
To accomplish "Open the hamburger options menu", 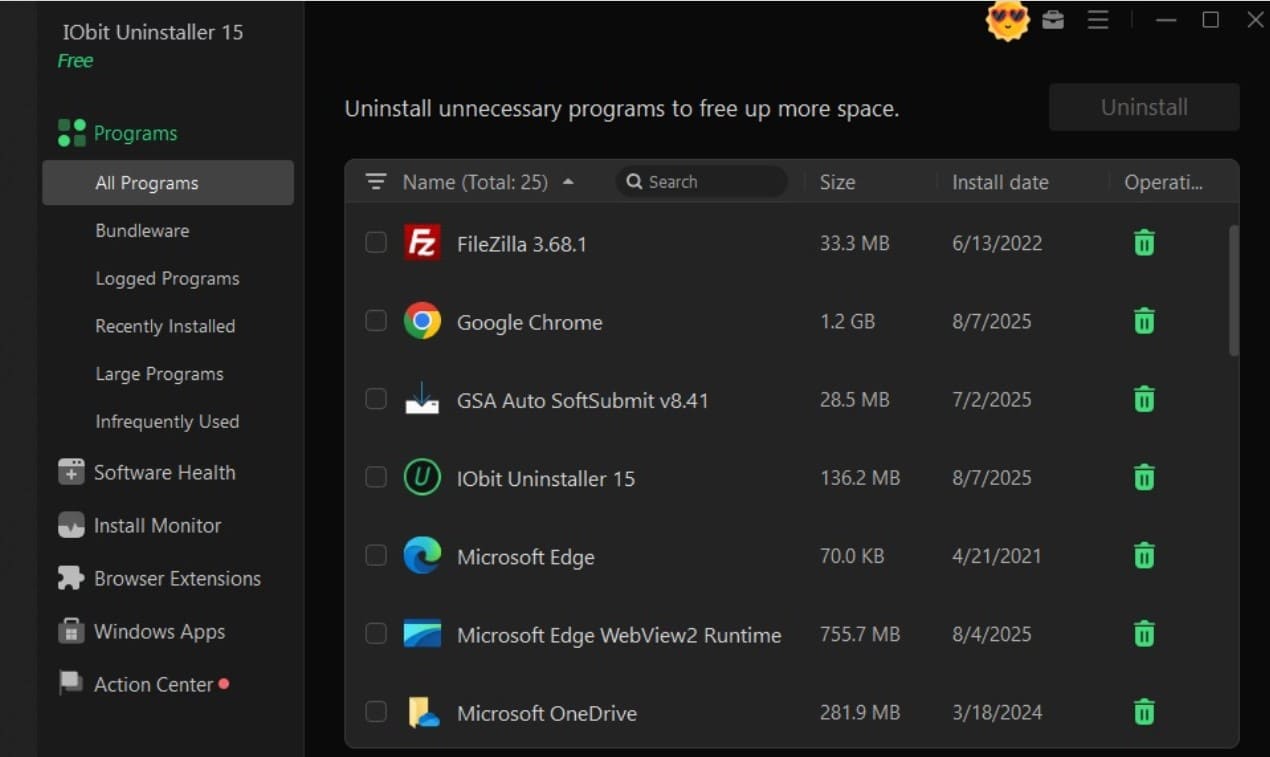I will [1098, 20].
